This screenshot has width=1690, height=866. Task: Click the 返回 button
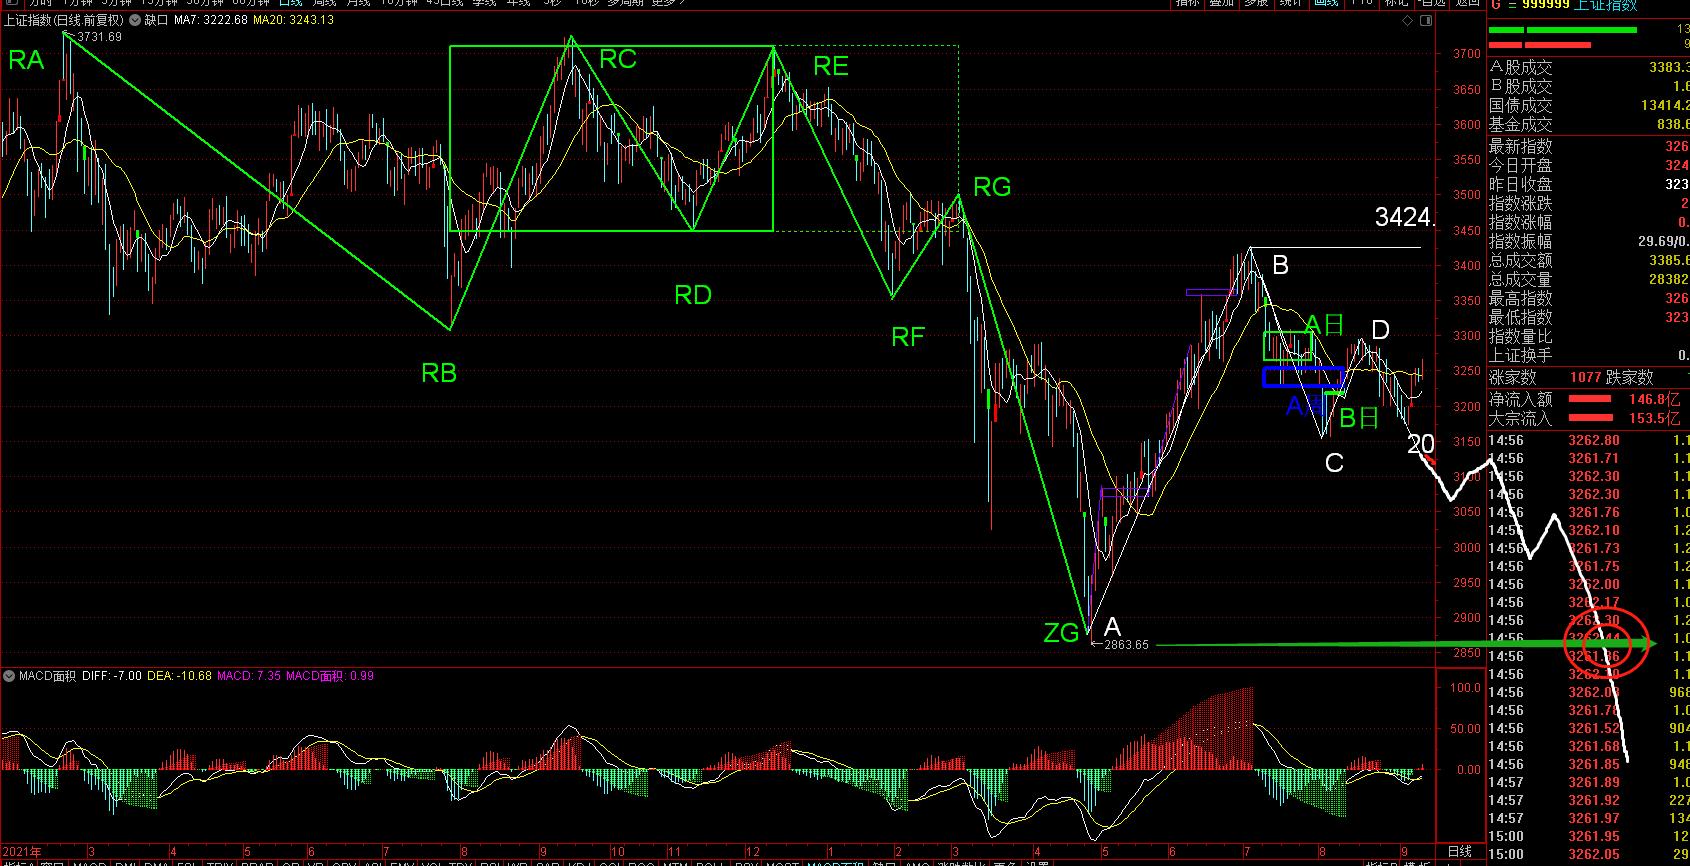tap(1467, 3)
